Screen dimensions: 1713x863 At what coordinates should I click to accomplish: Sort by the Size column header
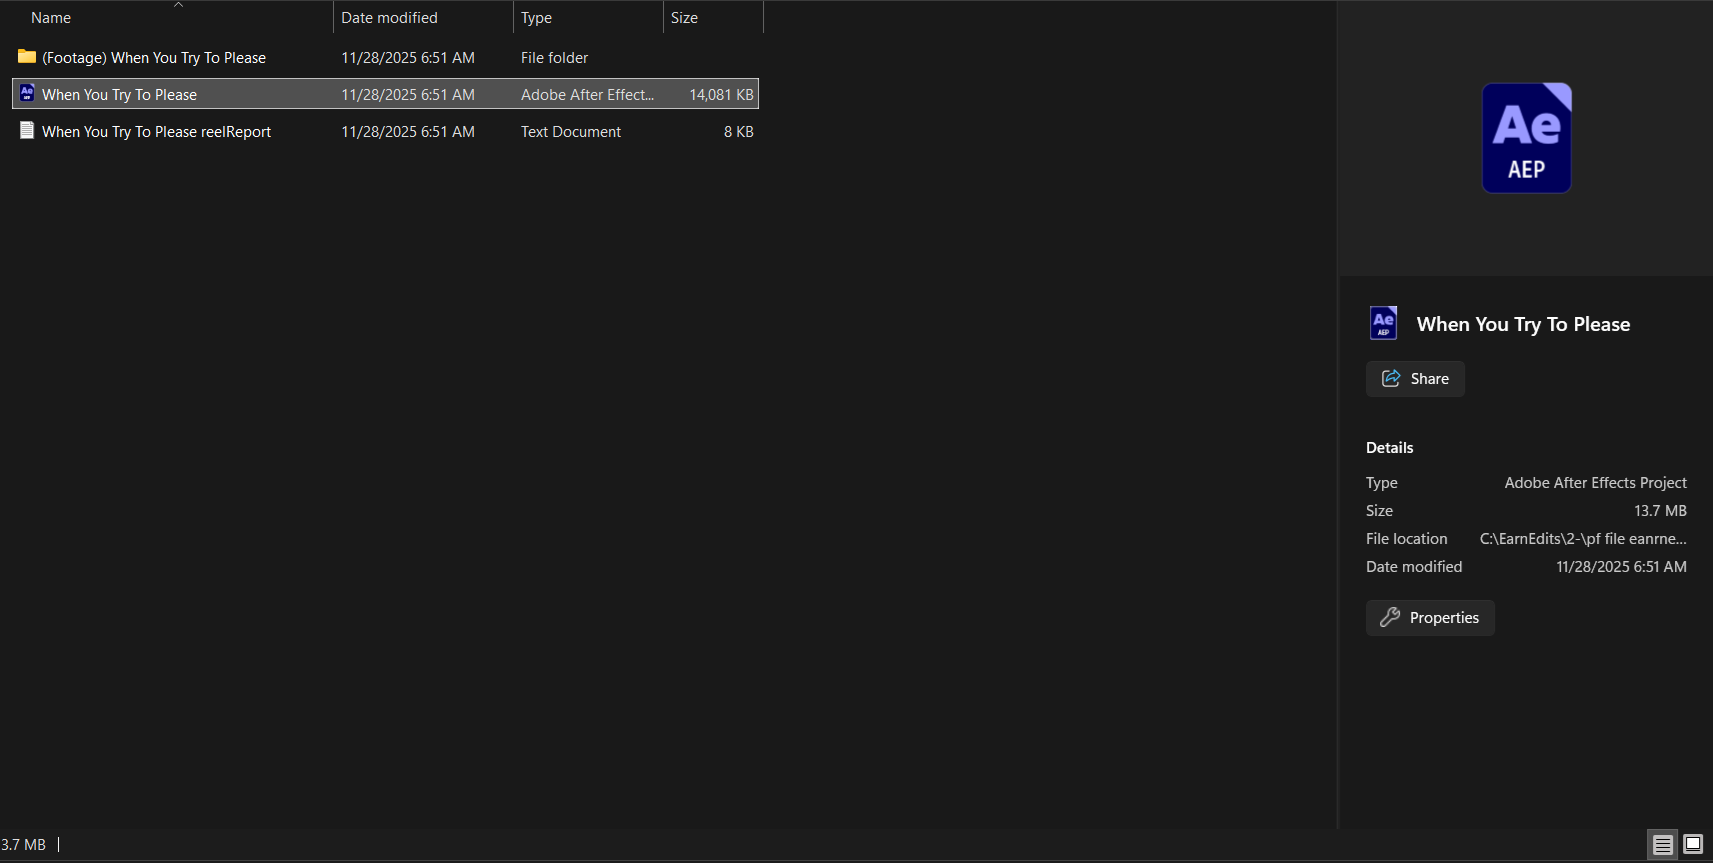(684, 18)
